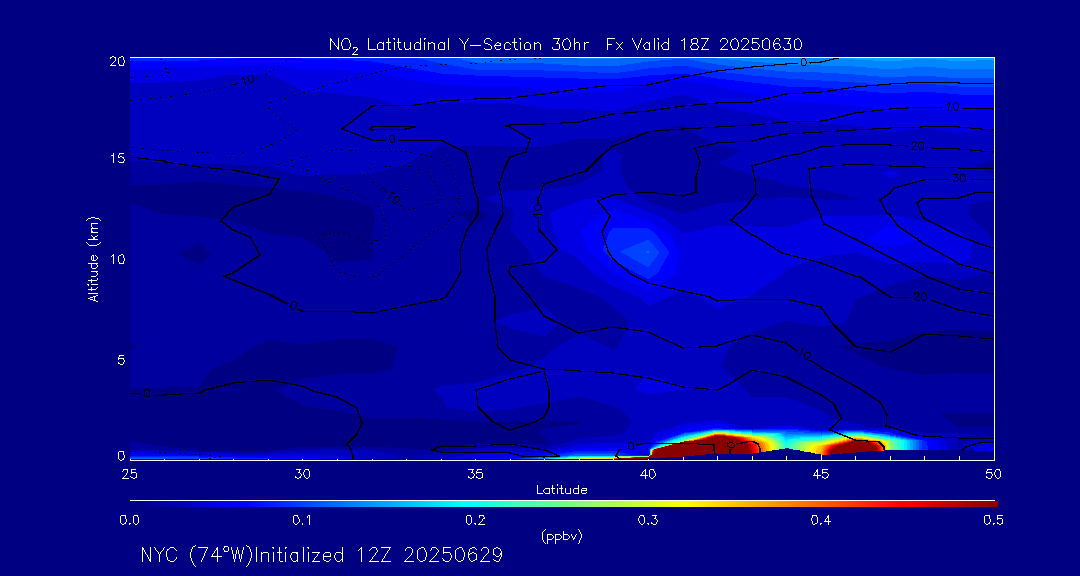1080x576 pixels.
Task: Click the "(ppbv)" units label under colorbar
Action: point(562,537)
